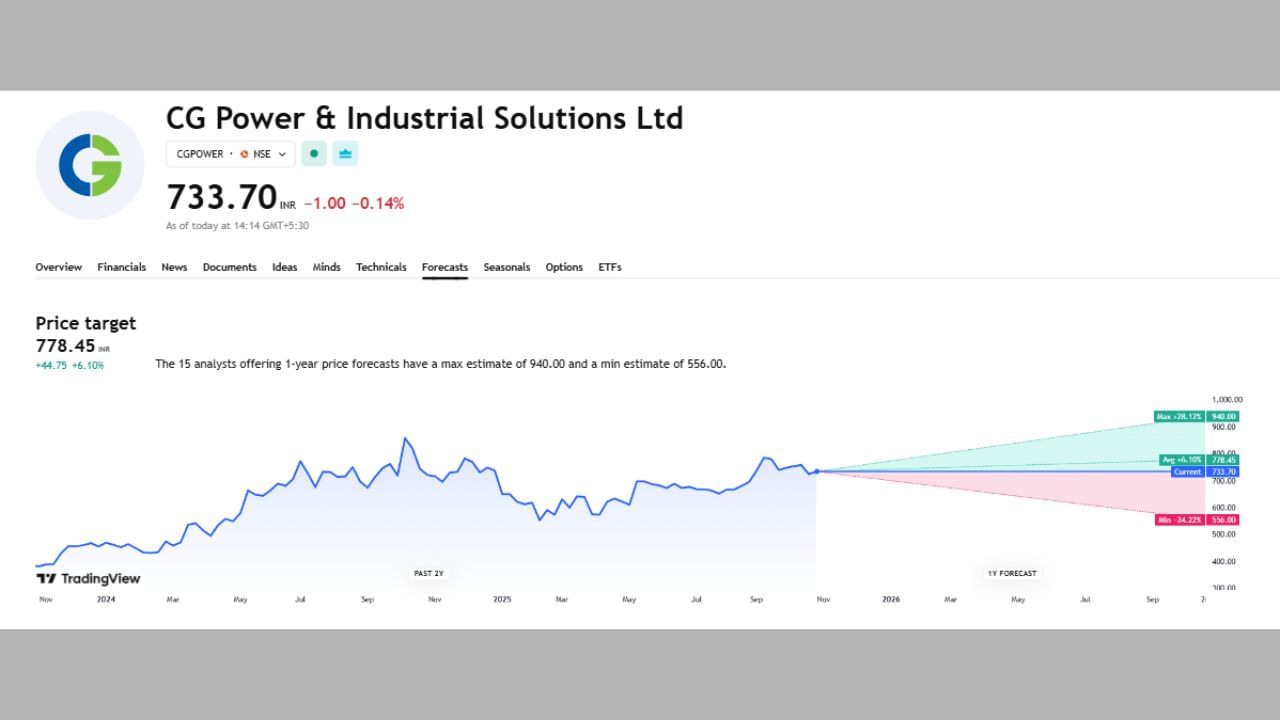Go to the News tab

point(174,267)
